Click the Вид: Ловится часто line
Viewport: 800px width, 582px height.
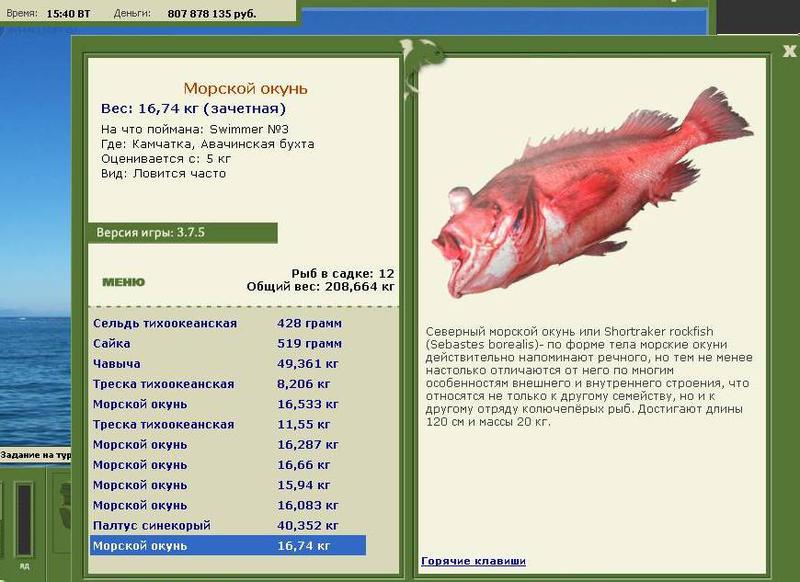click(163, 174)
